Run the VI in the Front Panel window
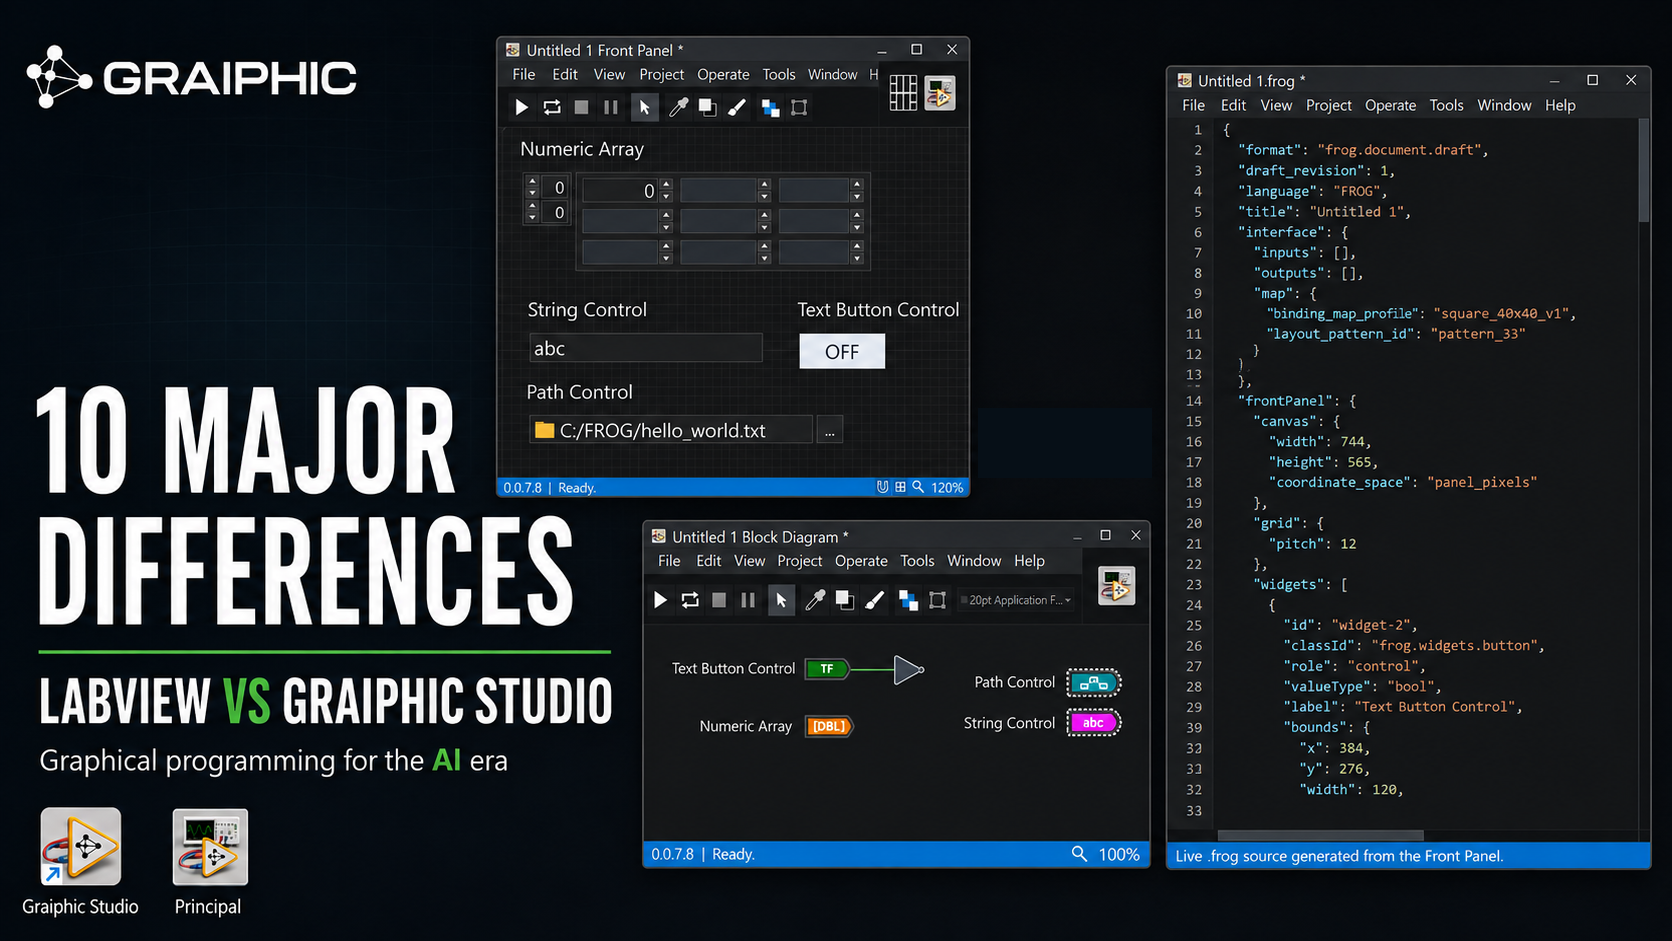 [521, 107]
